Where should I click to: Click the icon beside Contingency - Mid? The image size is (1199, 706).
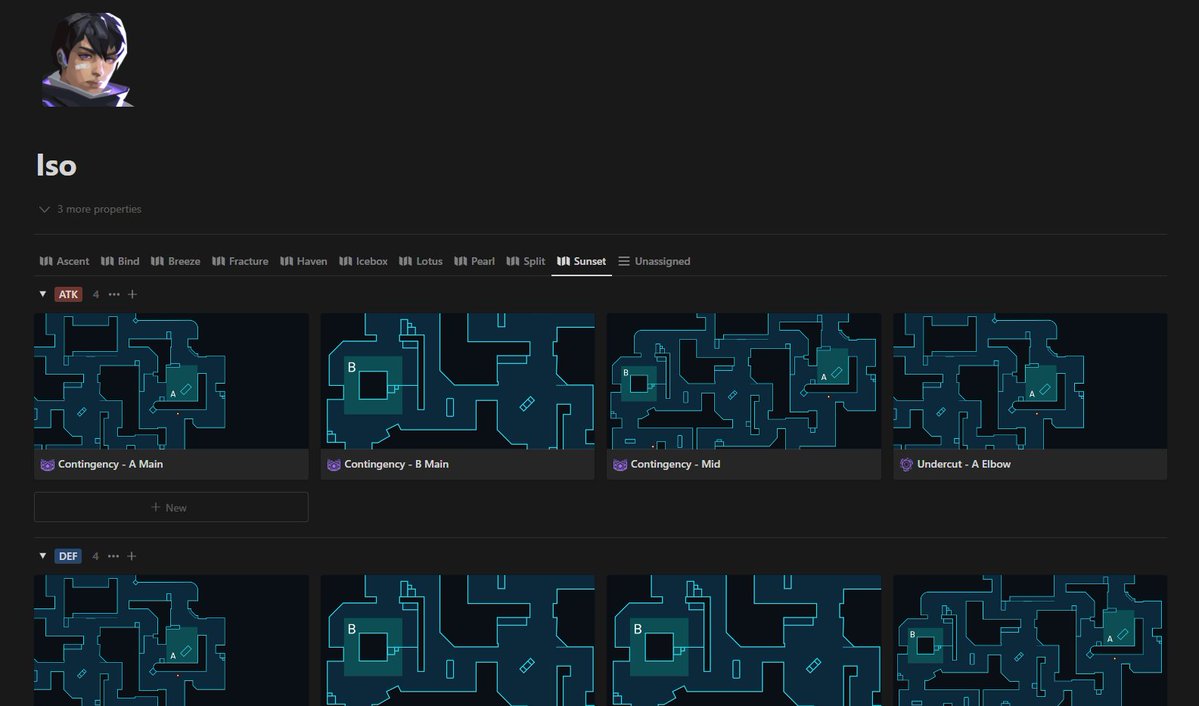click(x=620, y=464)
